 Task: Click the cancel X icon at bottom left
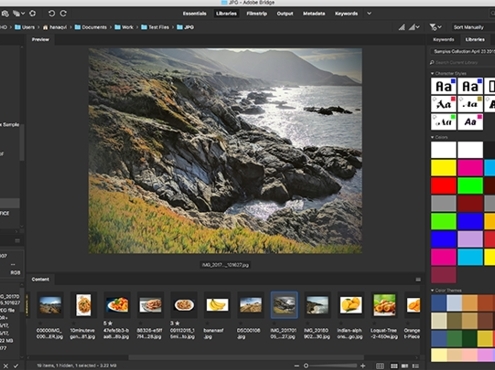(6, 366)
